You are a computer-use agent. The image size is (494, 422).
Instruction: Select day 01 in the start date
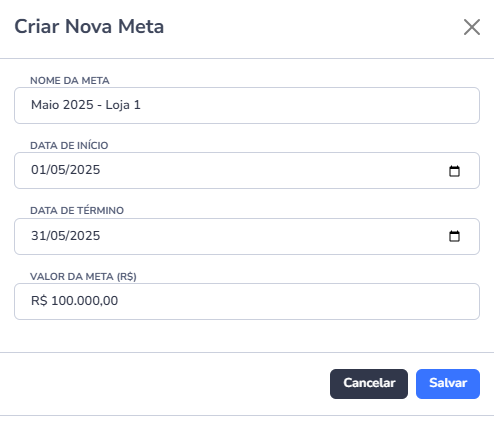point(36,170)
